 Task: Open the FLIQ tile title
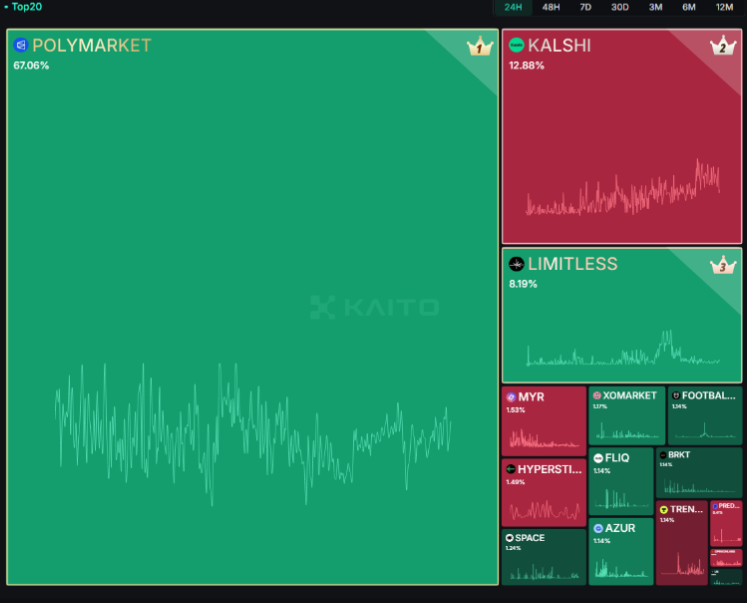click(617, 458)
